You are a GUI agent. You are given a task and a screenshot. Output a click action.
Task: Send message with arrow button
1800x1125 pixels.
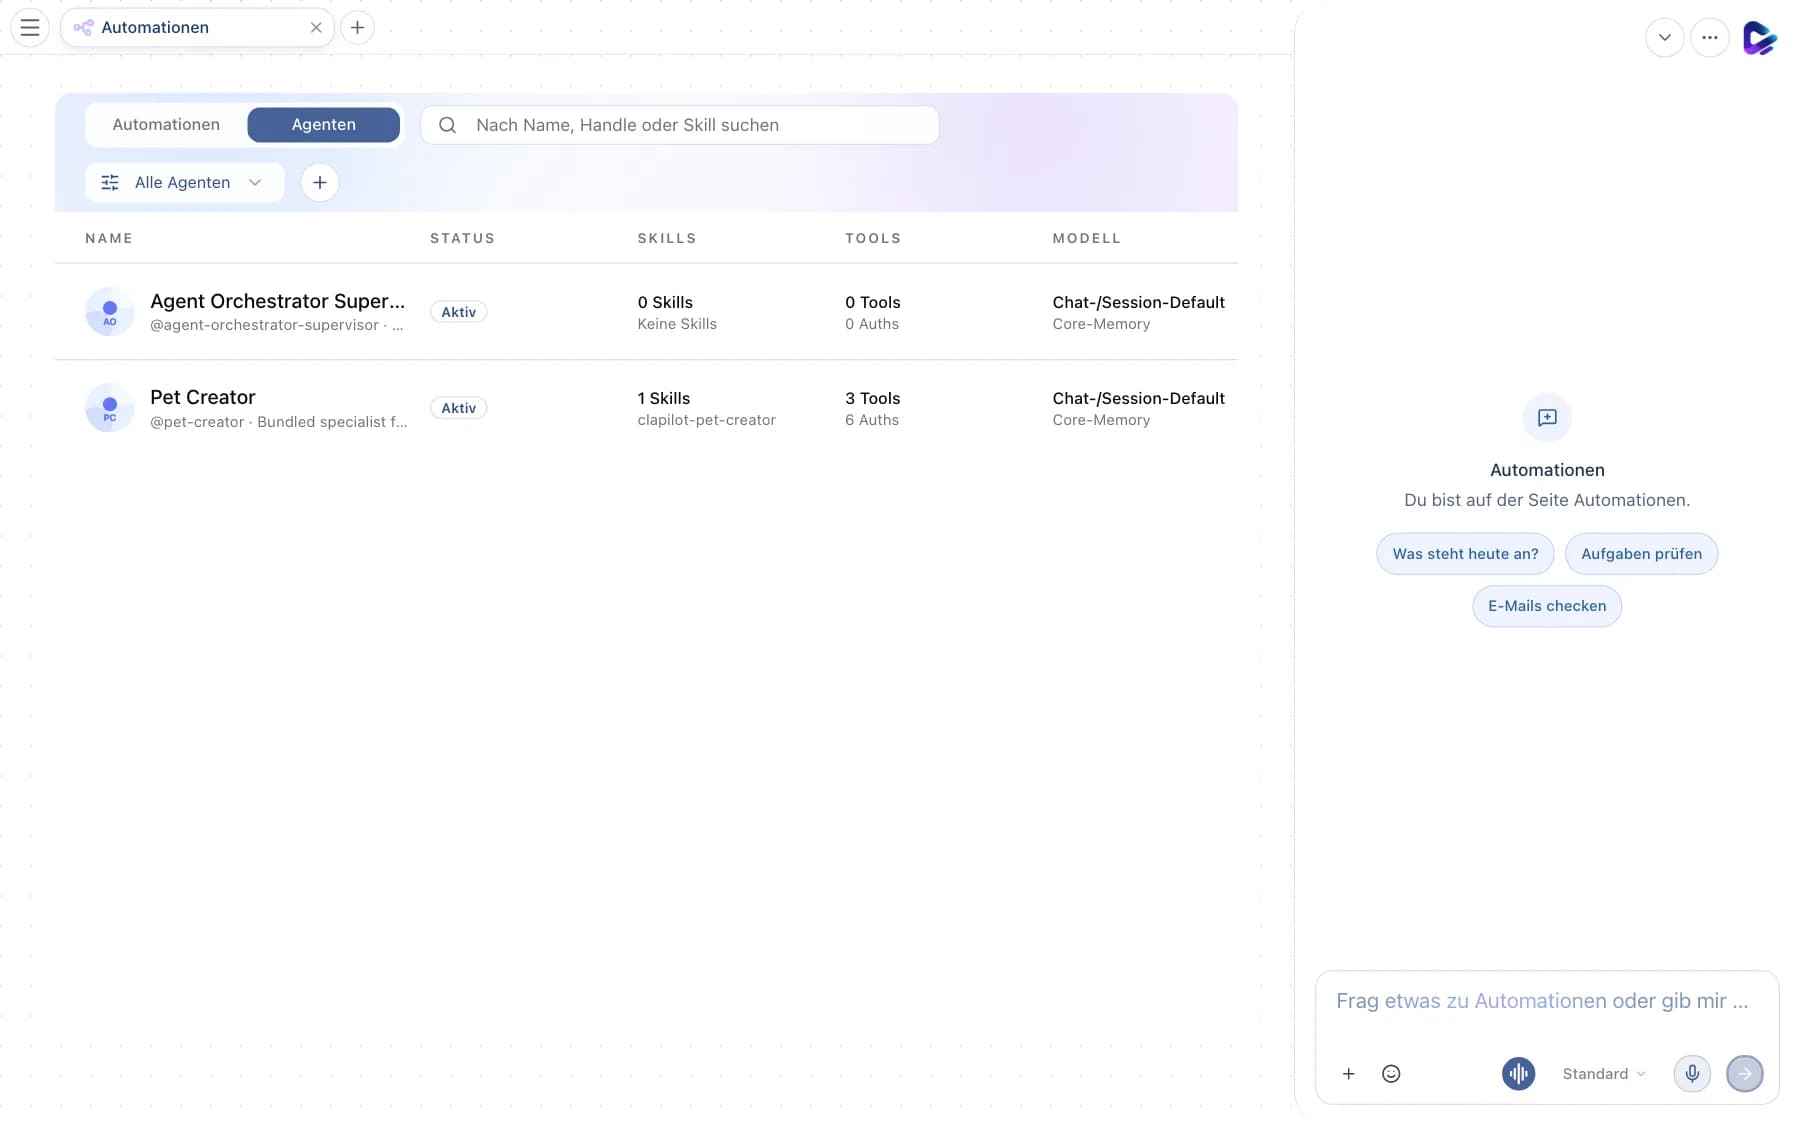1745,1074
